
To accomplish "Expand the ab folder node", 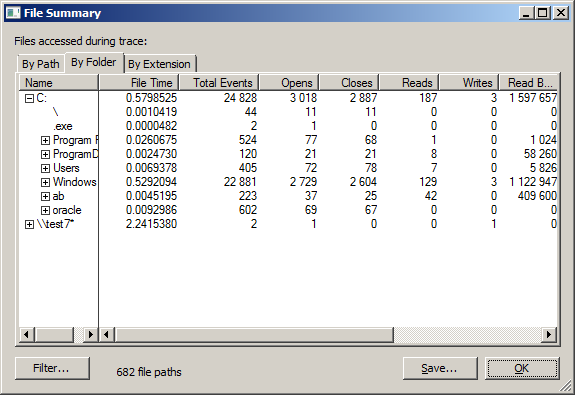I will 45,197.
